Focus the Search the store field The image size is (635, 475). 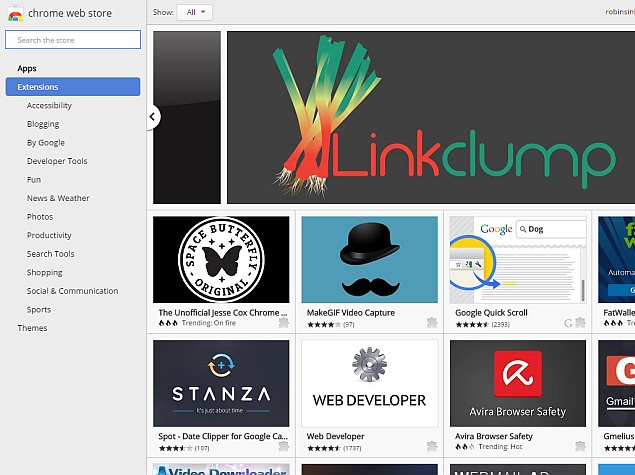point(73,40)
